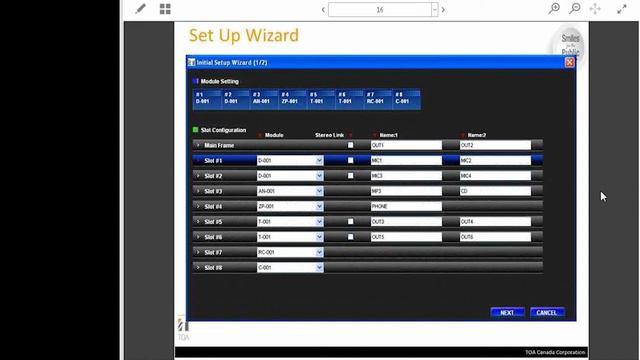Viewport: 640px width, 360px height.
Task: Expand the Slot #8 row arrow
Action: point(198,267)
